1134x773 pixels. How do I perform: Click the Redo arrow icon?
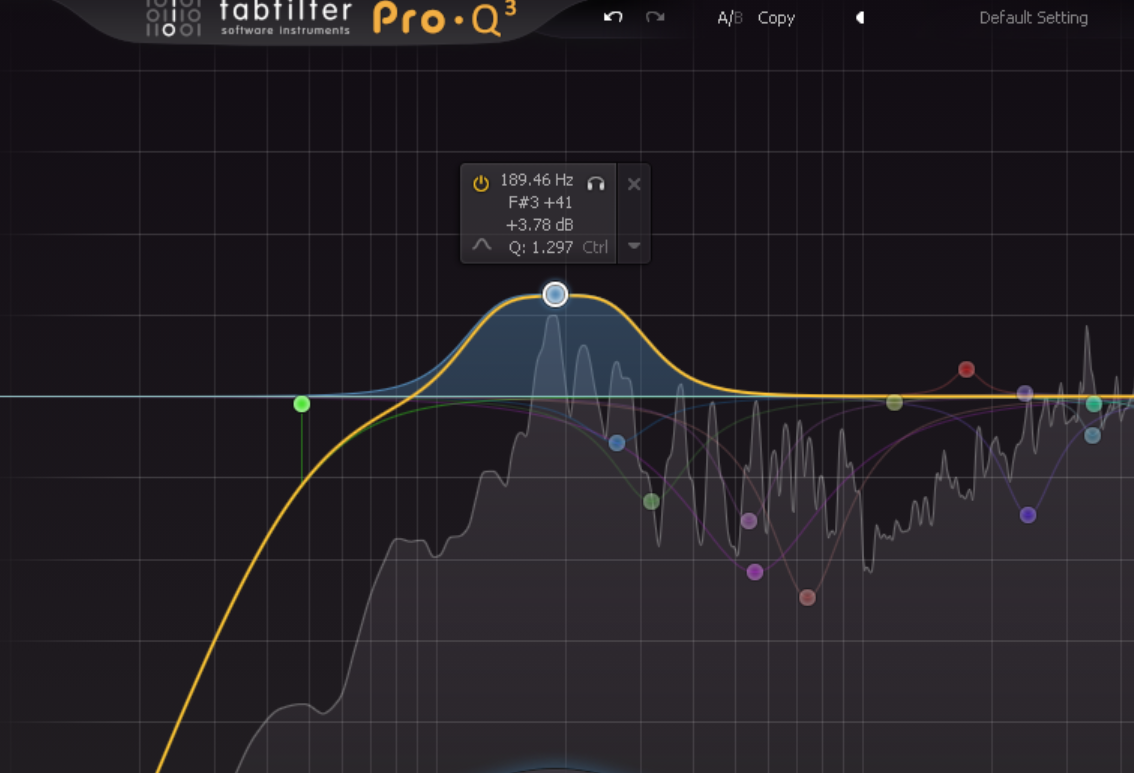coord(655,17)
